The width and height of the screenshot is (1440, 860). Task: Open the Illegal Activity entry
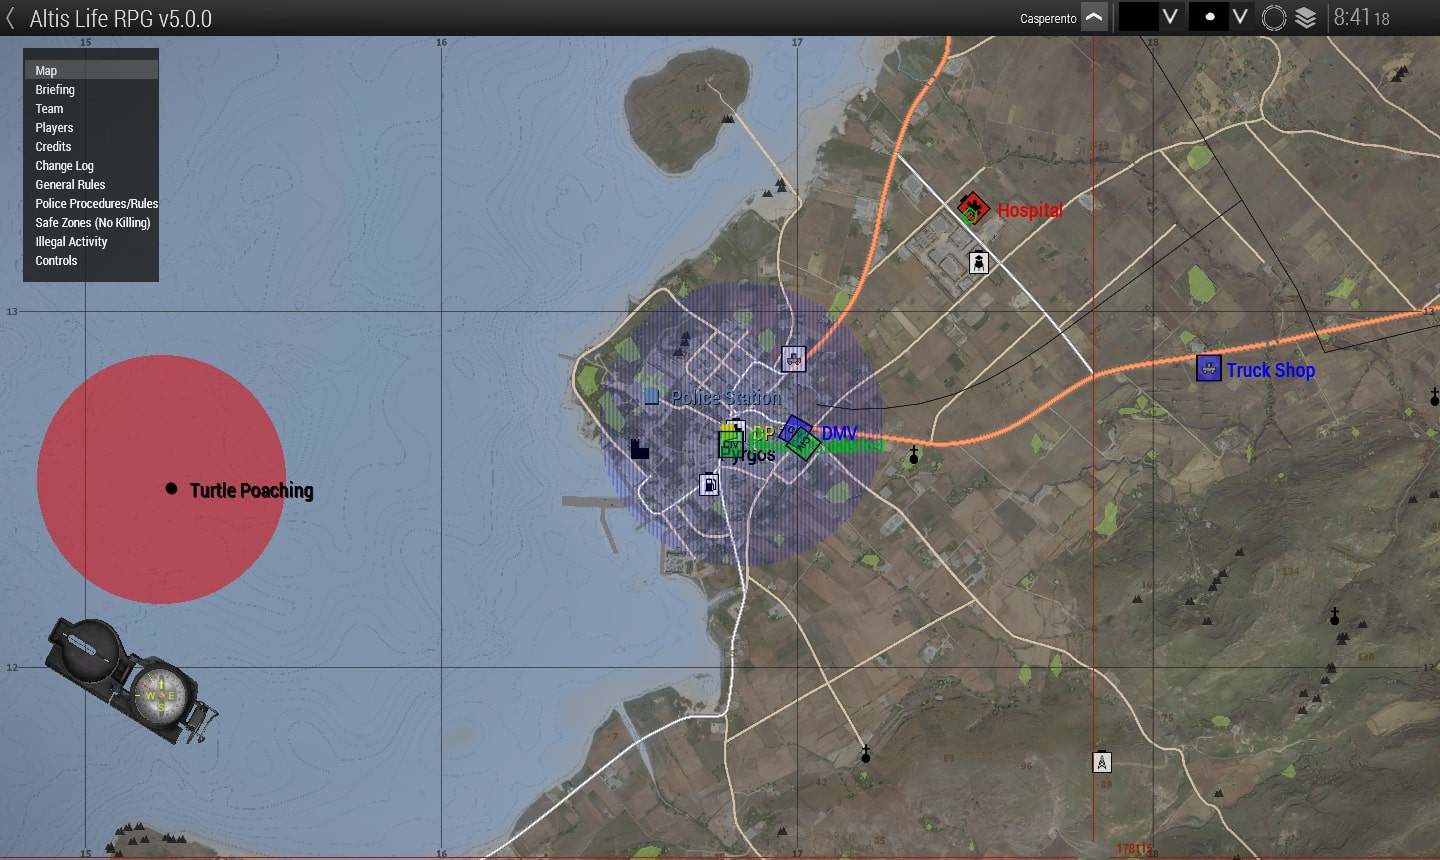pos(71,242)
